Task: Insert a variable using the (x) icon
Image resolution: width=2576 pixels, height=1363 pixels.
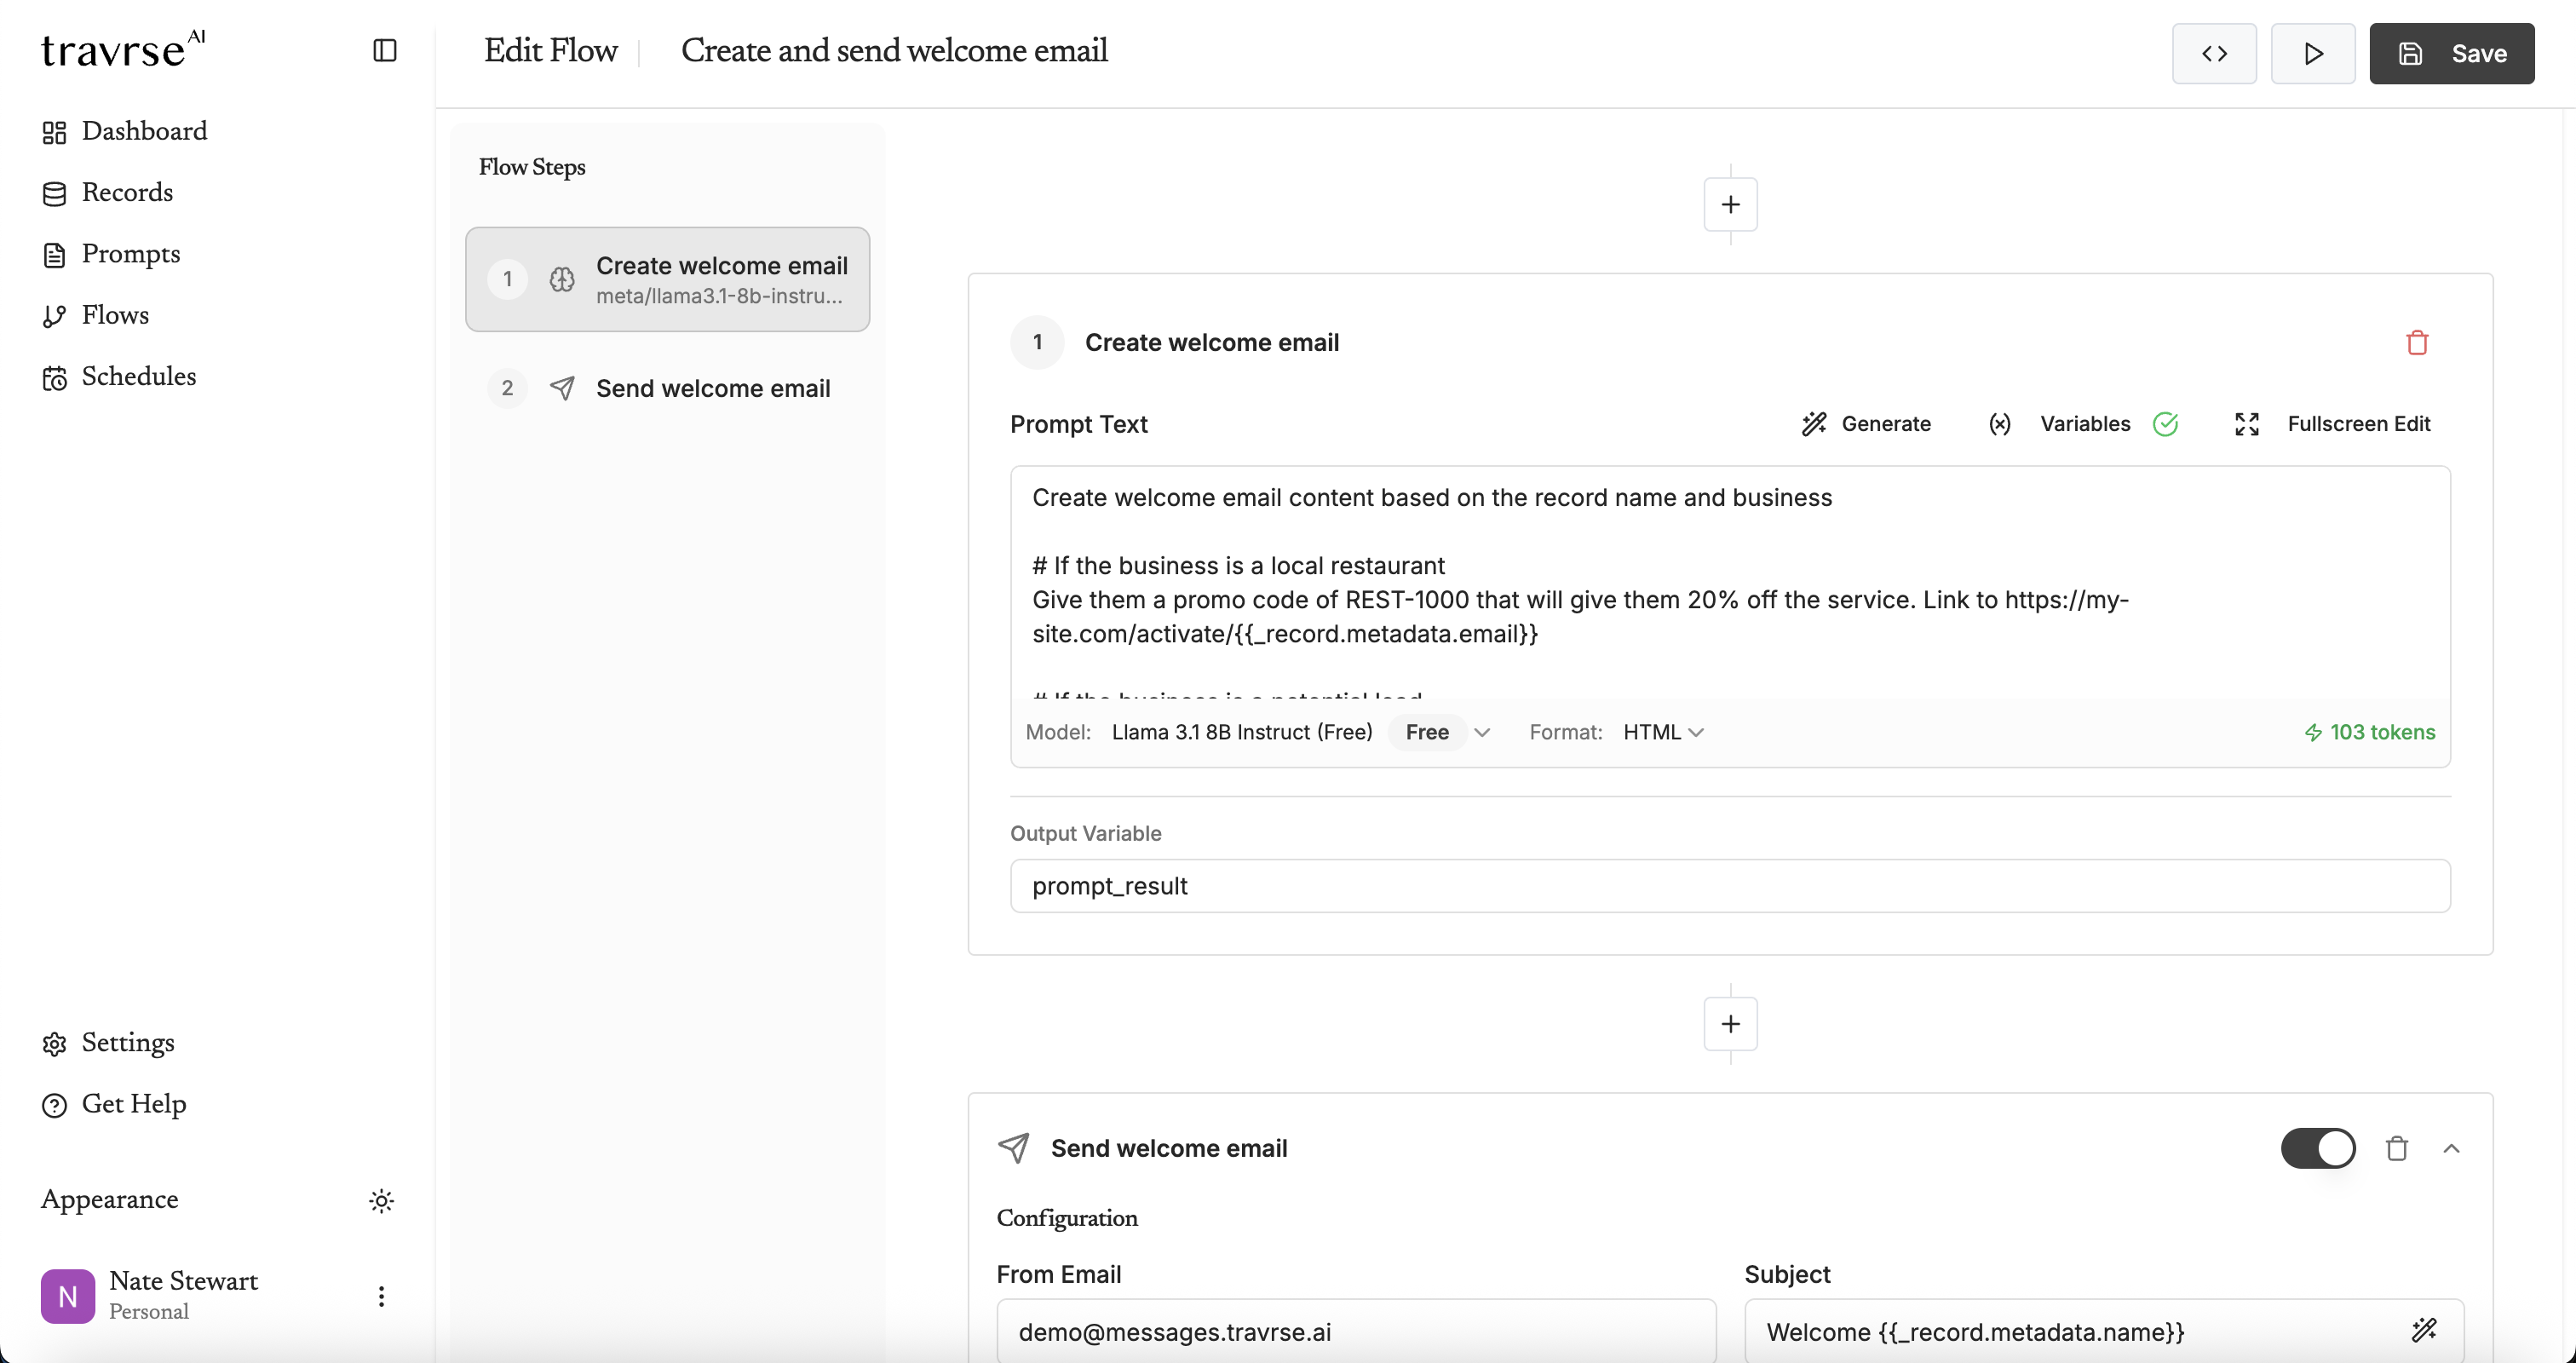Action: click(x=1999, y=424)
